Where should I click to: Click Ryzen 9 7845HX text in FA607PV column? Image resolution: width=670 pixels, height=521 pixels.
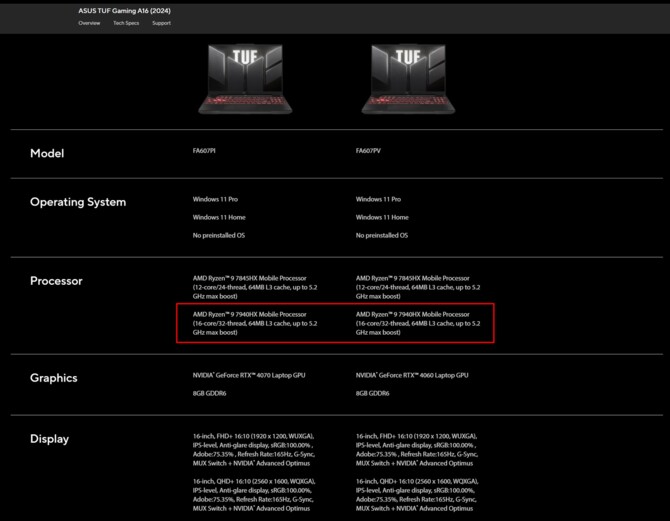click(x=418, y=287)
